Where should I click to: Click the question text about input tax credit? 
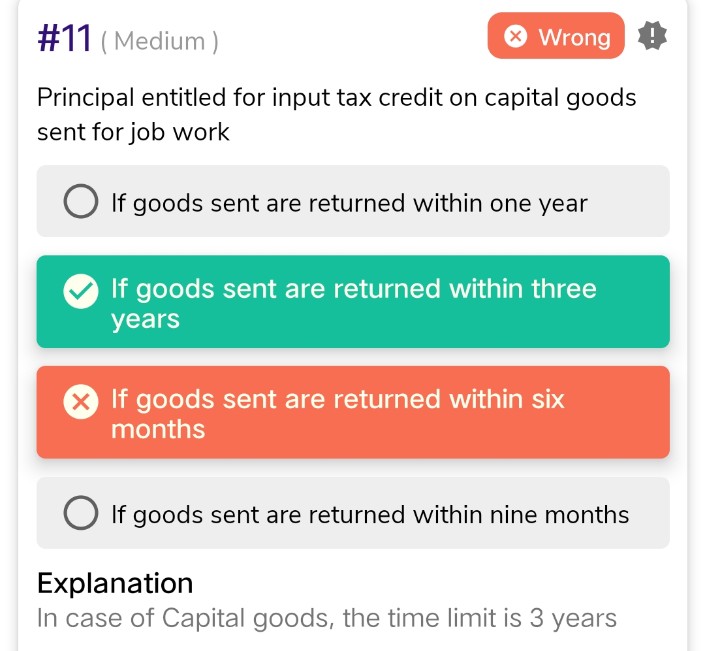[x=336, y=114]
